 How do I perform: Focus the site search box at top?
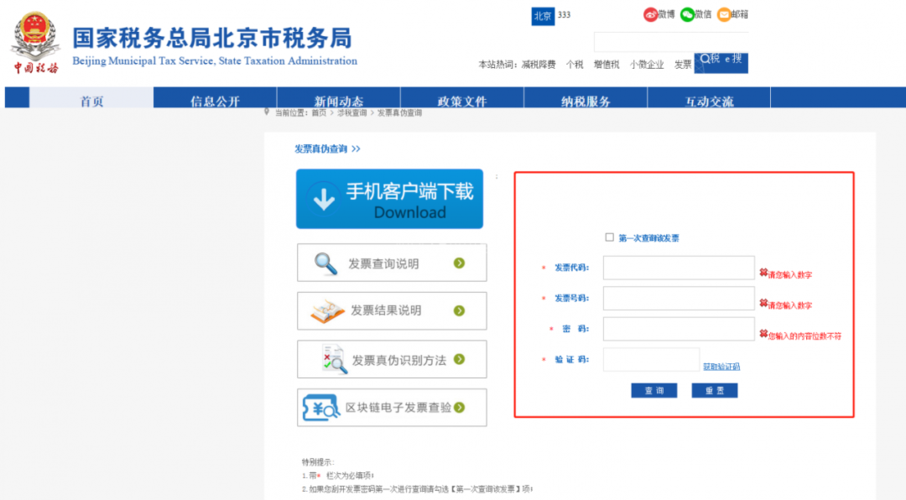pos(670,42)
